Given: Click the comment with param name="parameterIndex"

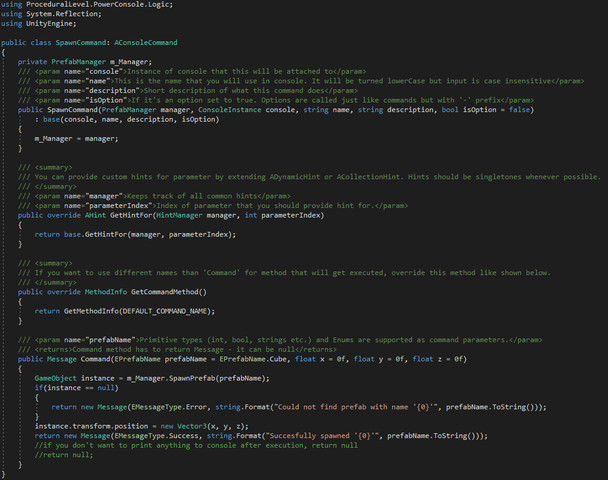Looking at the screenshot, I should [213, 205].
